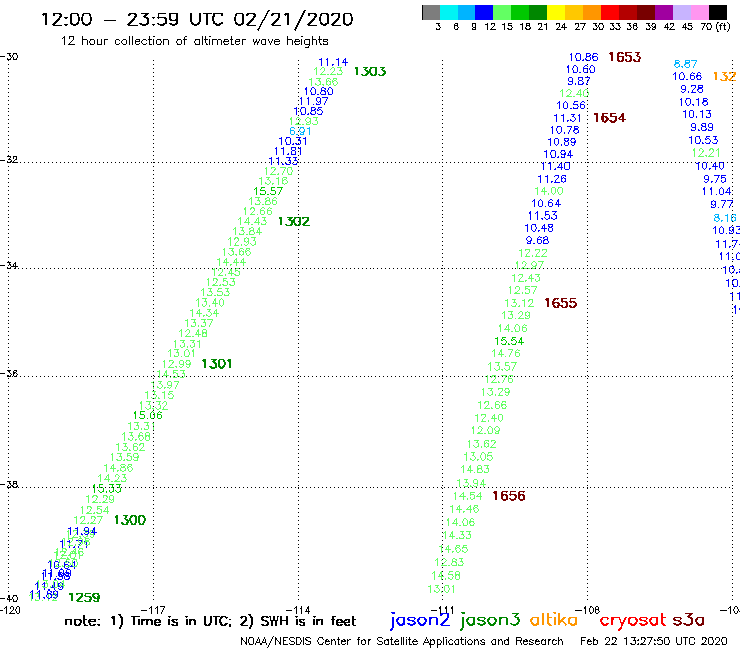Click the dark green value 15.33
The width and height of the screenshot is (740, 650).
click(107, 489)
